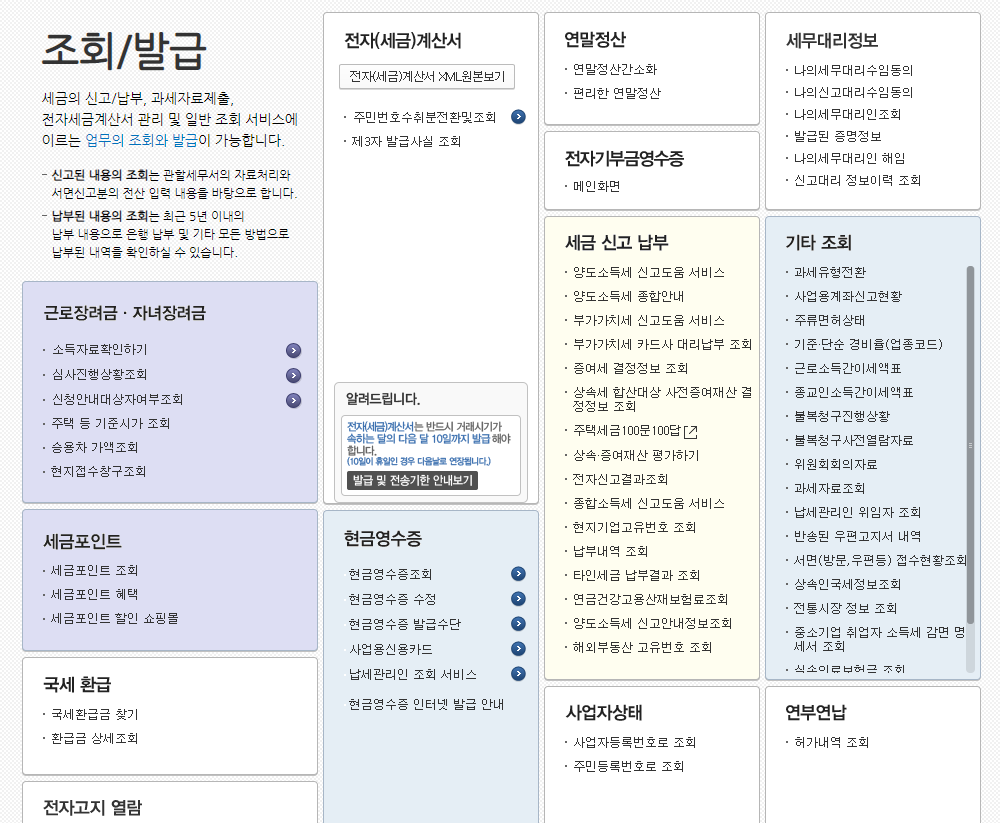Open 사업자등록번호로 조회 link
The width and height of the screenshot is (1000, 823).
click(635, 743)
